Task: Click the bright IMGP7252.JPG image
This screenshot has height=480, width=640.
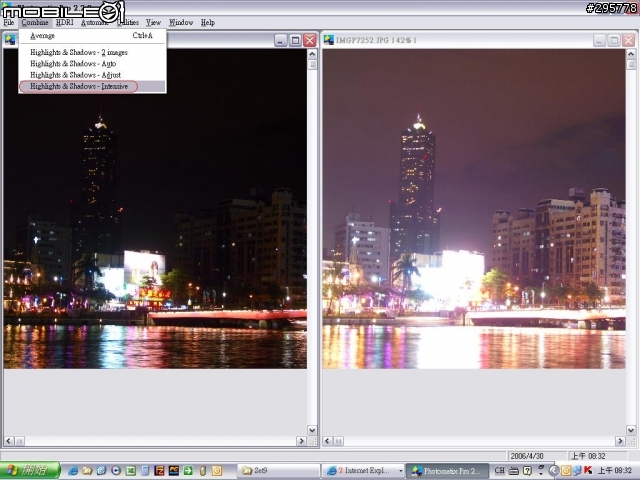Action: coord(474,209)
